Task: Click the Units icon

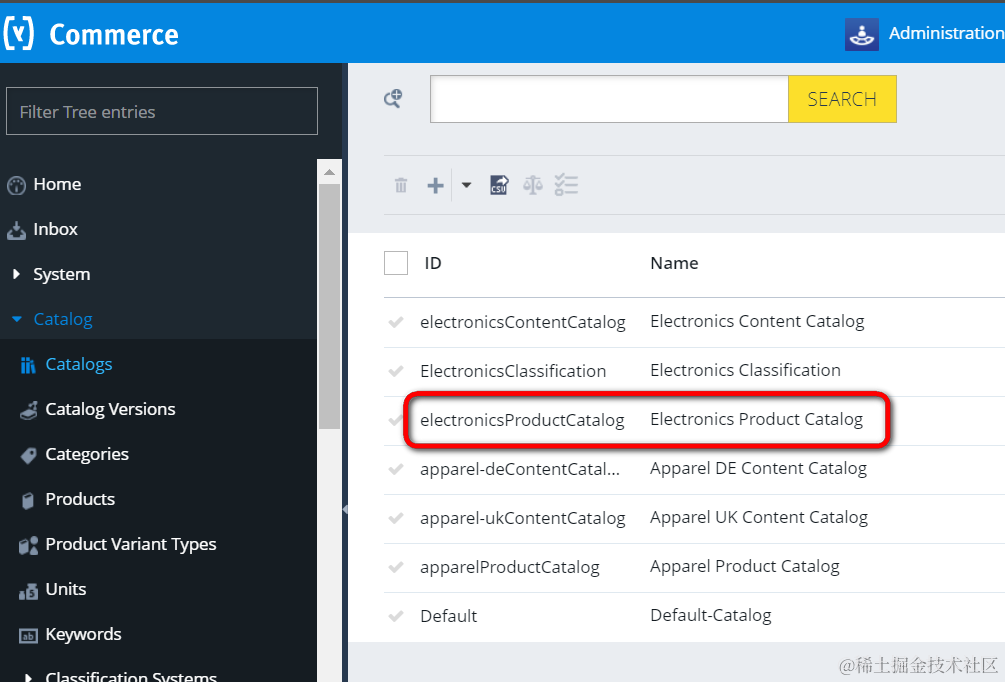Action: coord(28,591)
